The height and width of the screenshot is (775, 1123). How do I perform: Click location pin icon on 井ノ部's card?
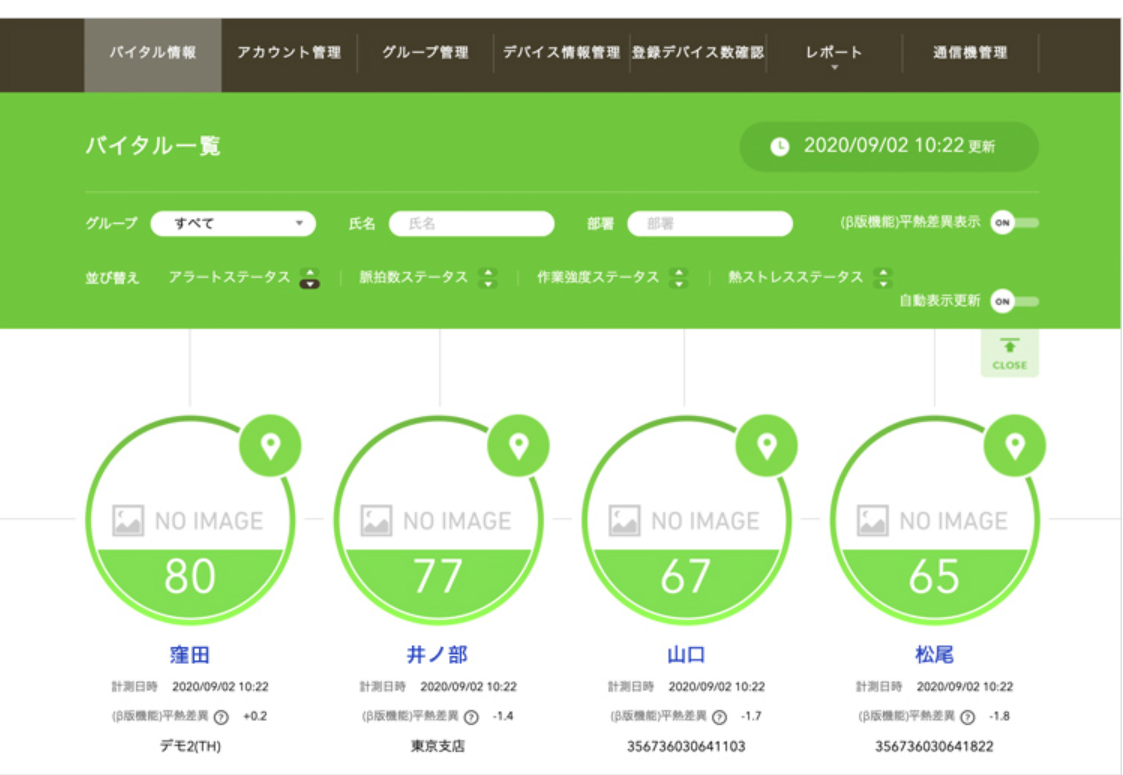pos(518,446)
